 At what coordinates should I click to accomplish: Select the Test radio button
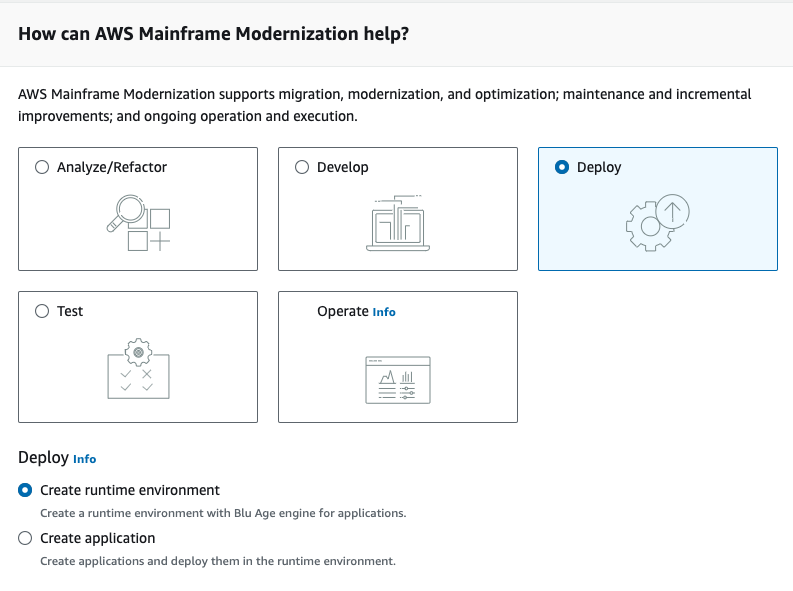coord(42,311)
